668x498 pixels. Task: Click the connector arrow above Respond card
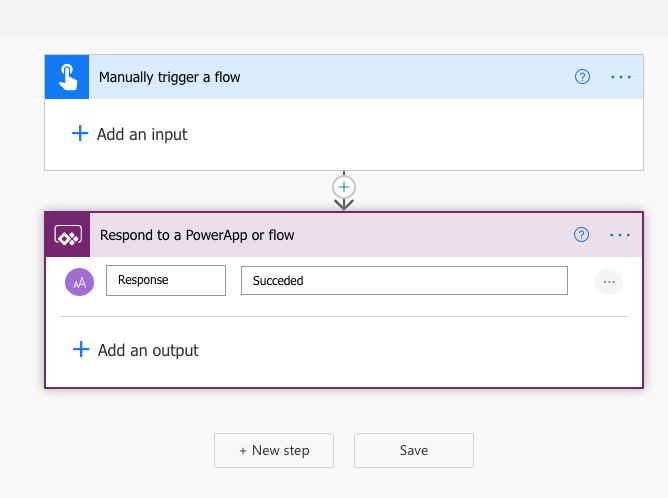pos(344,204)
